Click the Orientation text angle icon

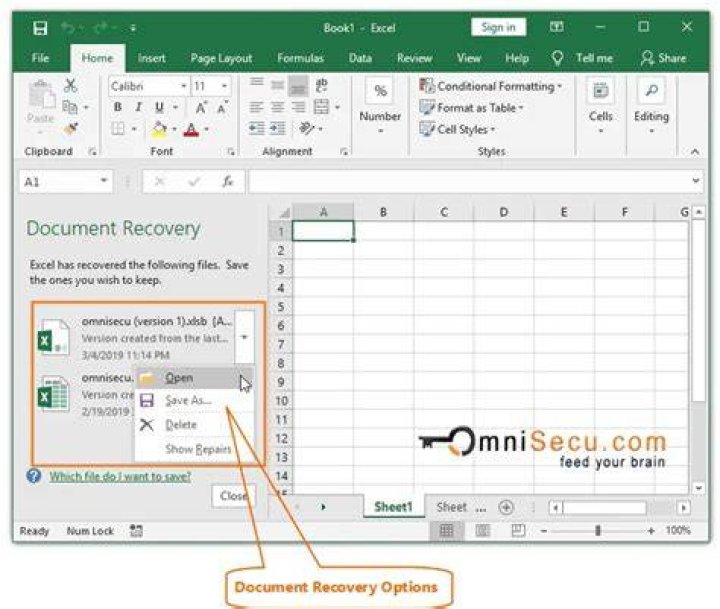[x=306, y=129]
